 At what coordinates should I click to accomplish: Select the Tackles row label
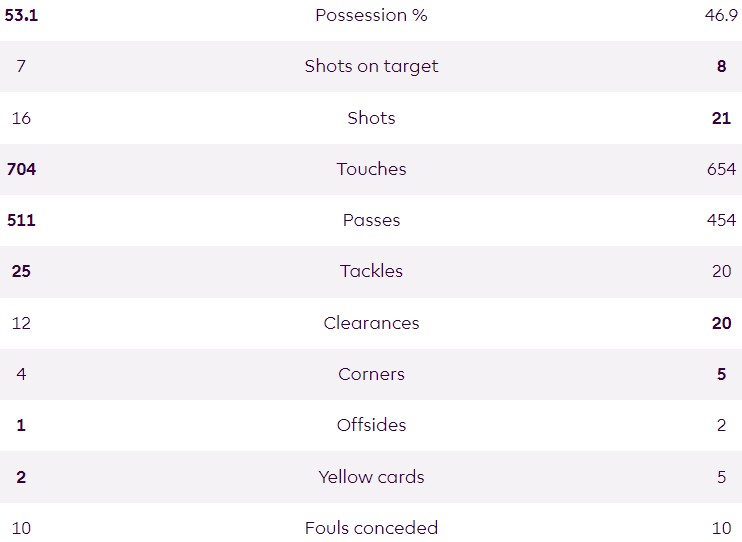coord(371,271)
